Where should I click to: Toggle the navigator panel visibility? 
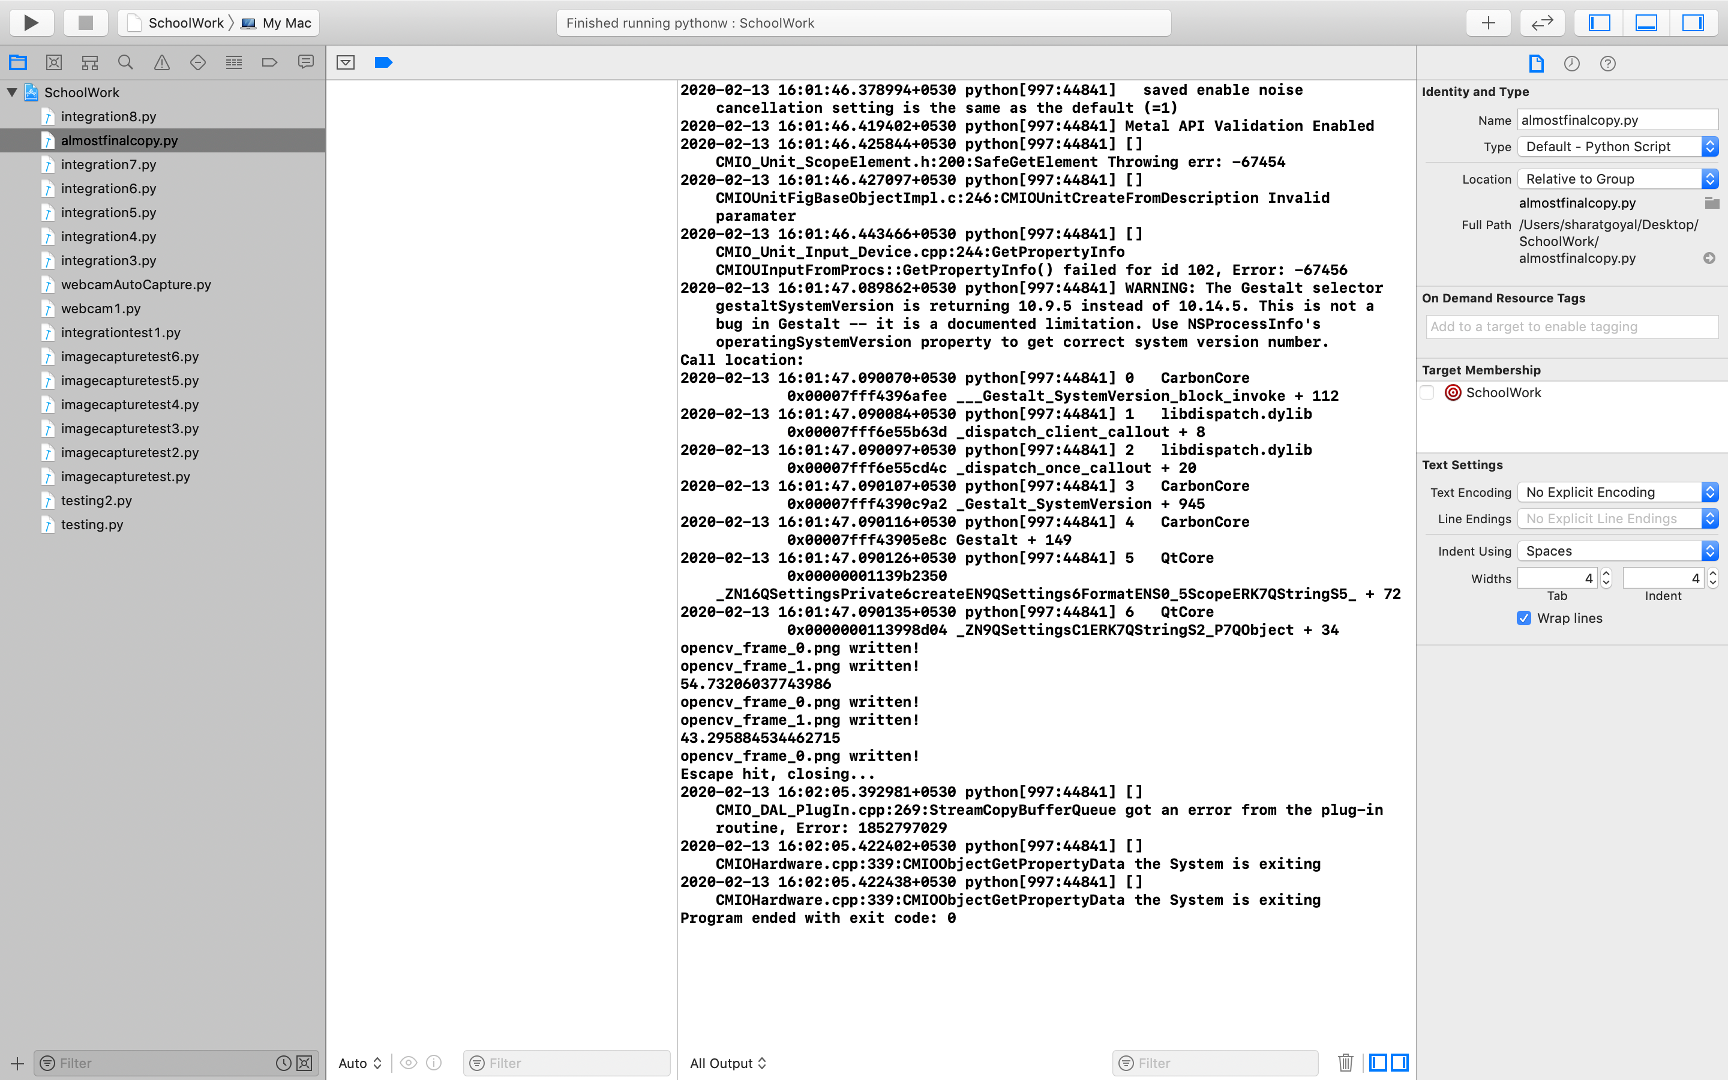pos(1600,22)
